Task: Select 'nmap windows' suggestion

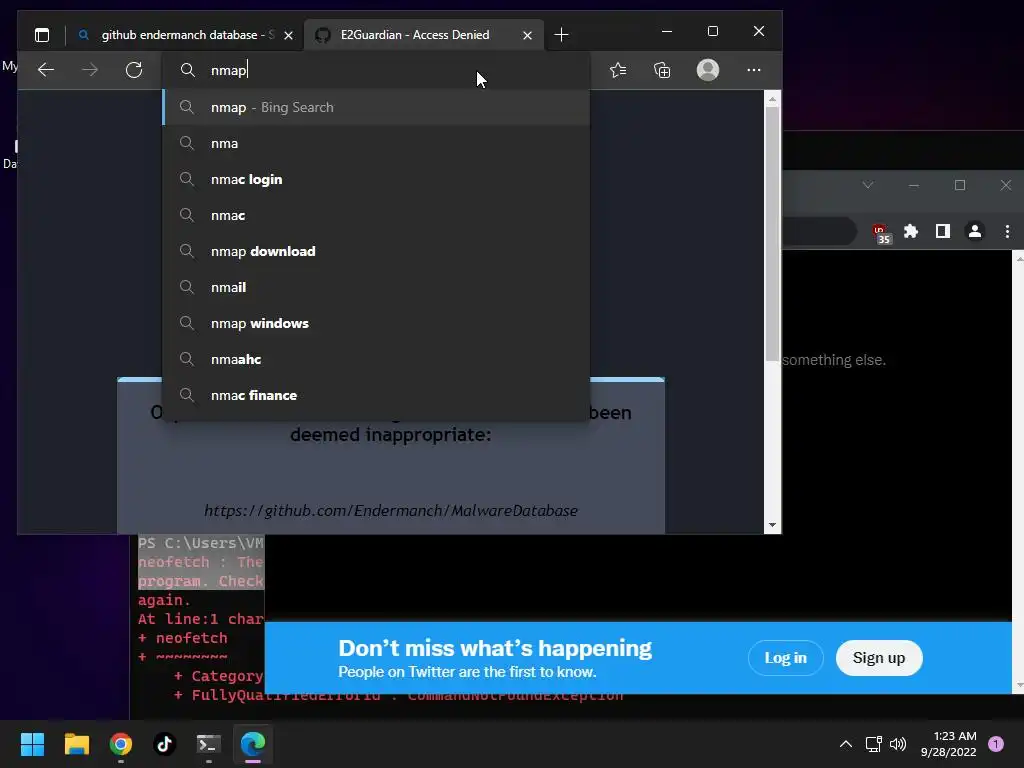Action: click(376, 323)
